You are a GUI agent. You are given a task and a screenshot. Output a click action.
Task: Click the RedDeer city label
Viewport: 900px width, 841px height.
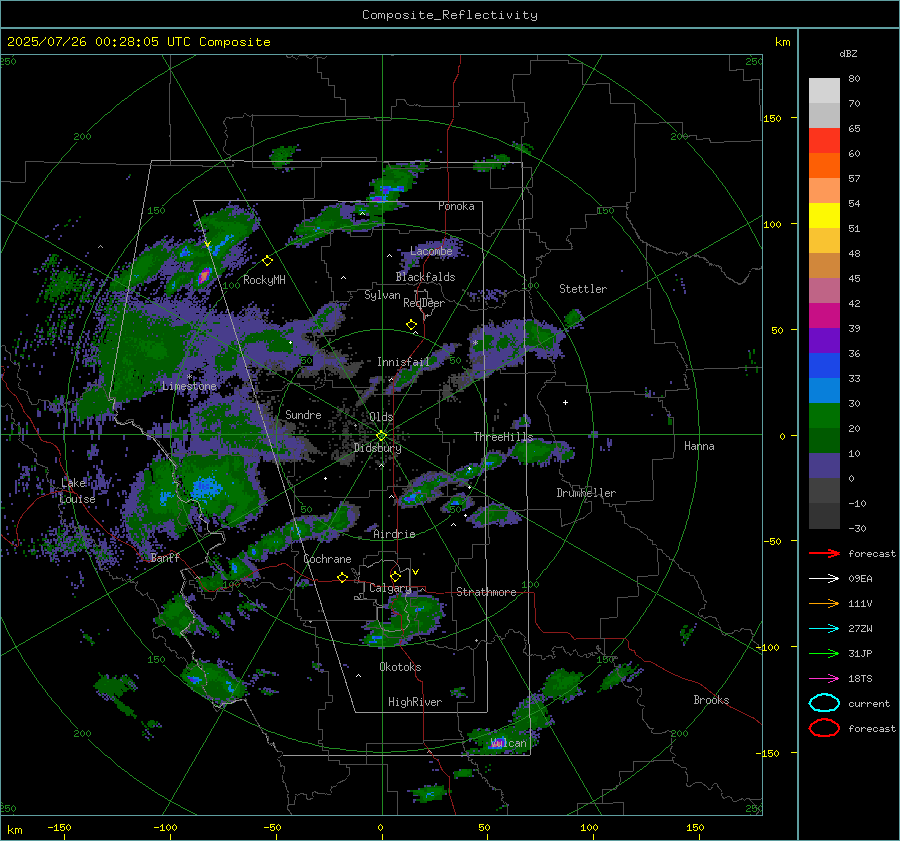(424, 303)
